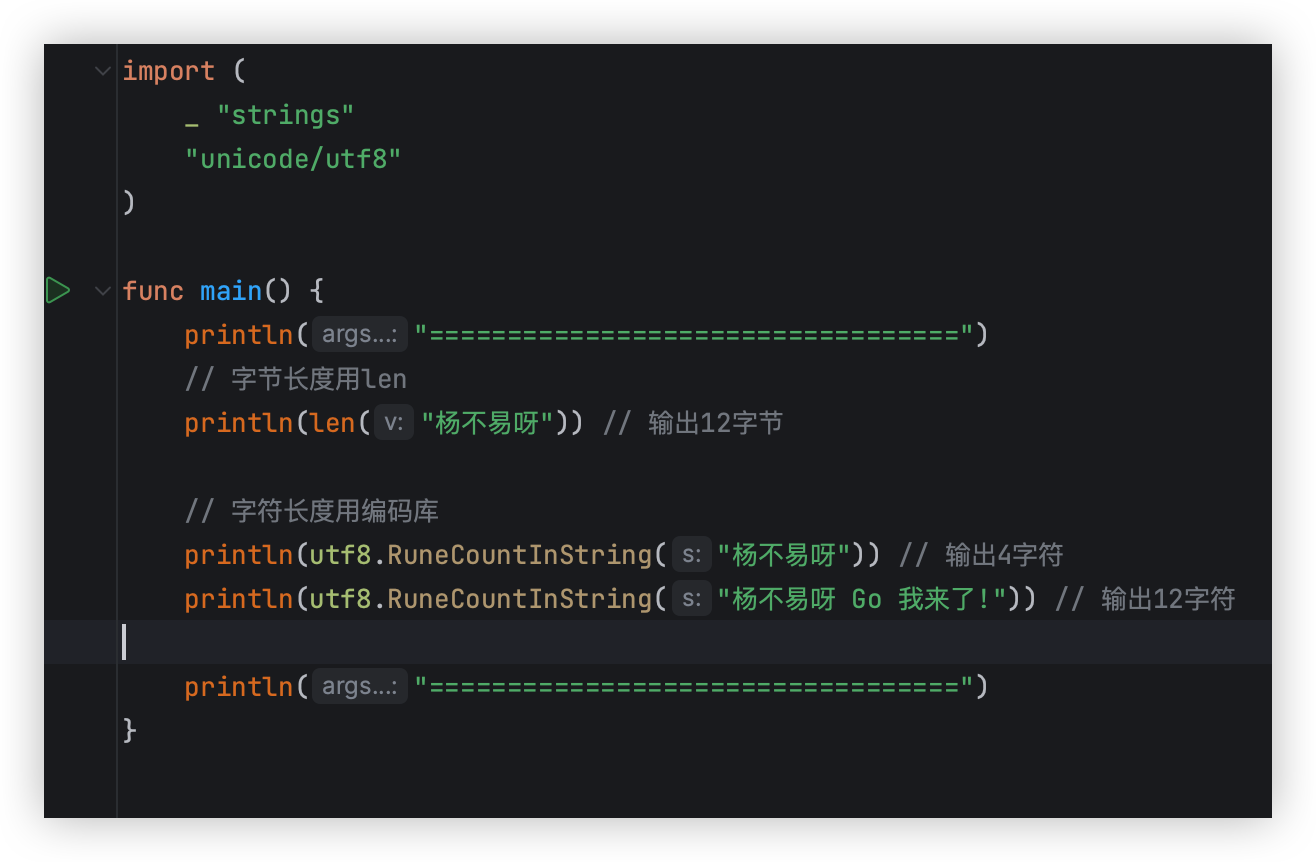Click the args hint in first println
This screenshot has height=862, width=1316.
360,335
